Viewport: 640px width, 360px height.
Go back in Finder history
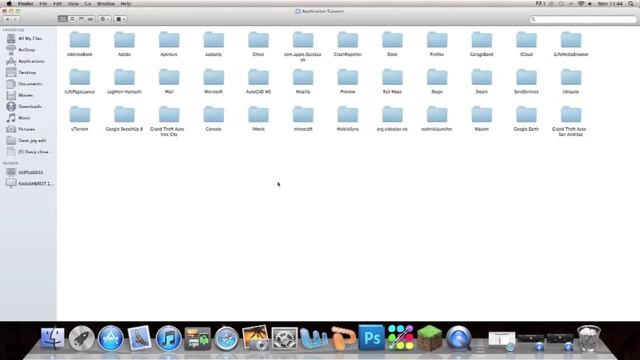click(7, 19)
